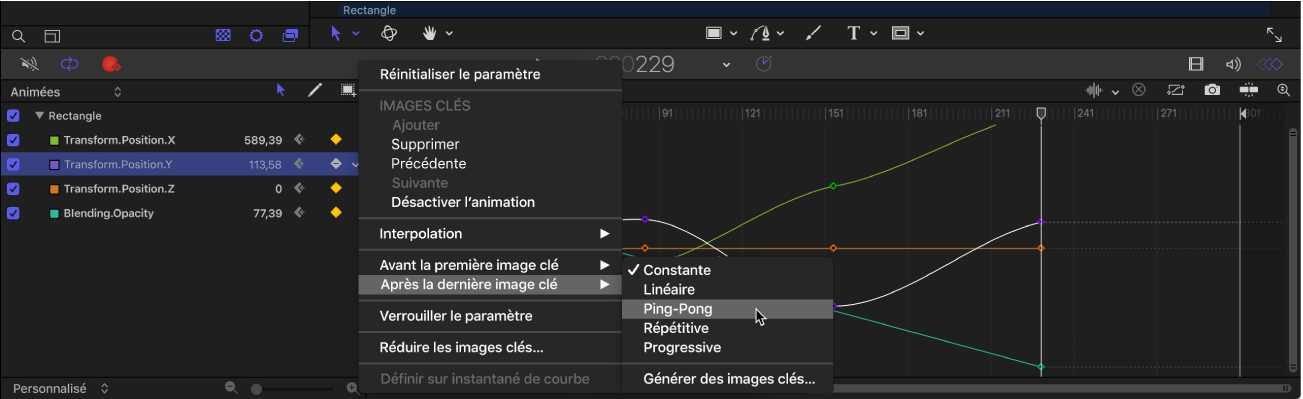Screen dimensions: 1303x399
Task: Show the video timeline filmstrip icon
Action: (1196, 64)
